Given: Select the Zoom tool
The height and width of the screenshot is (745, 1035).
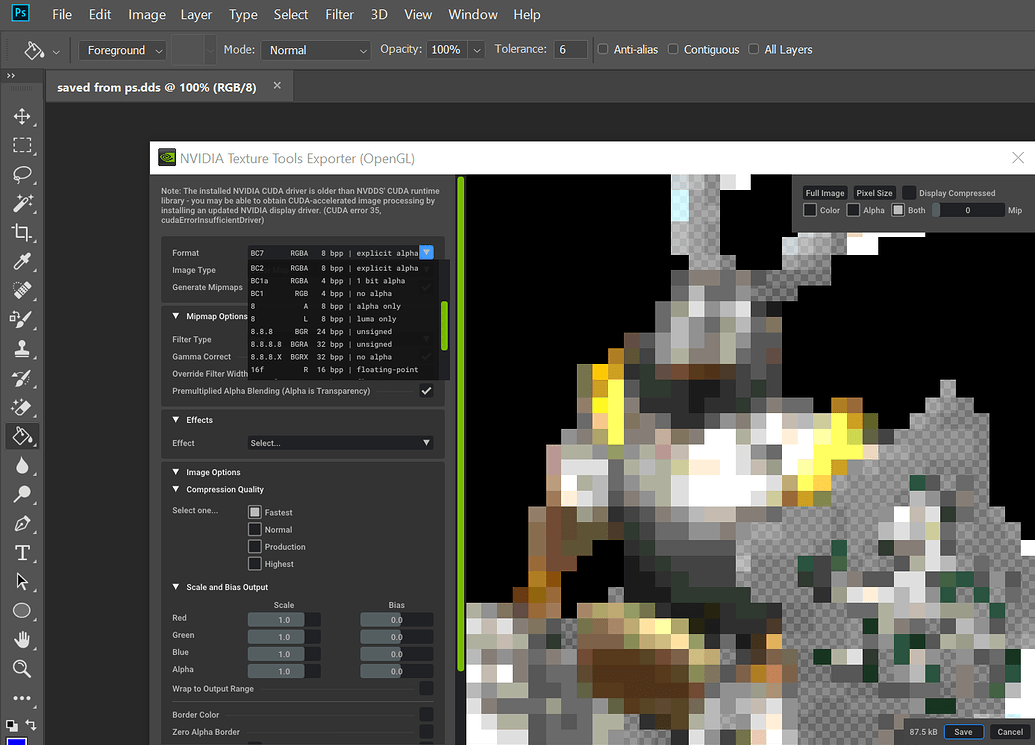Looking at the screenshot, I should [x=22, y=669].
